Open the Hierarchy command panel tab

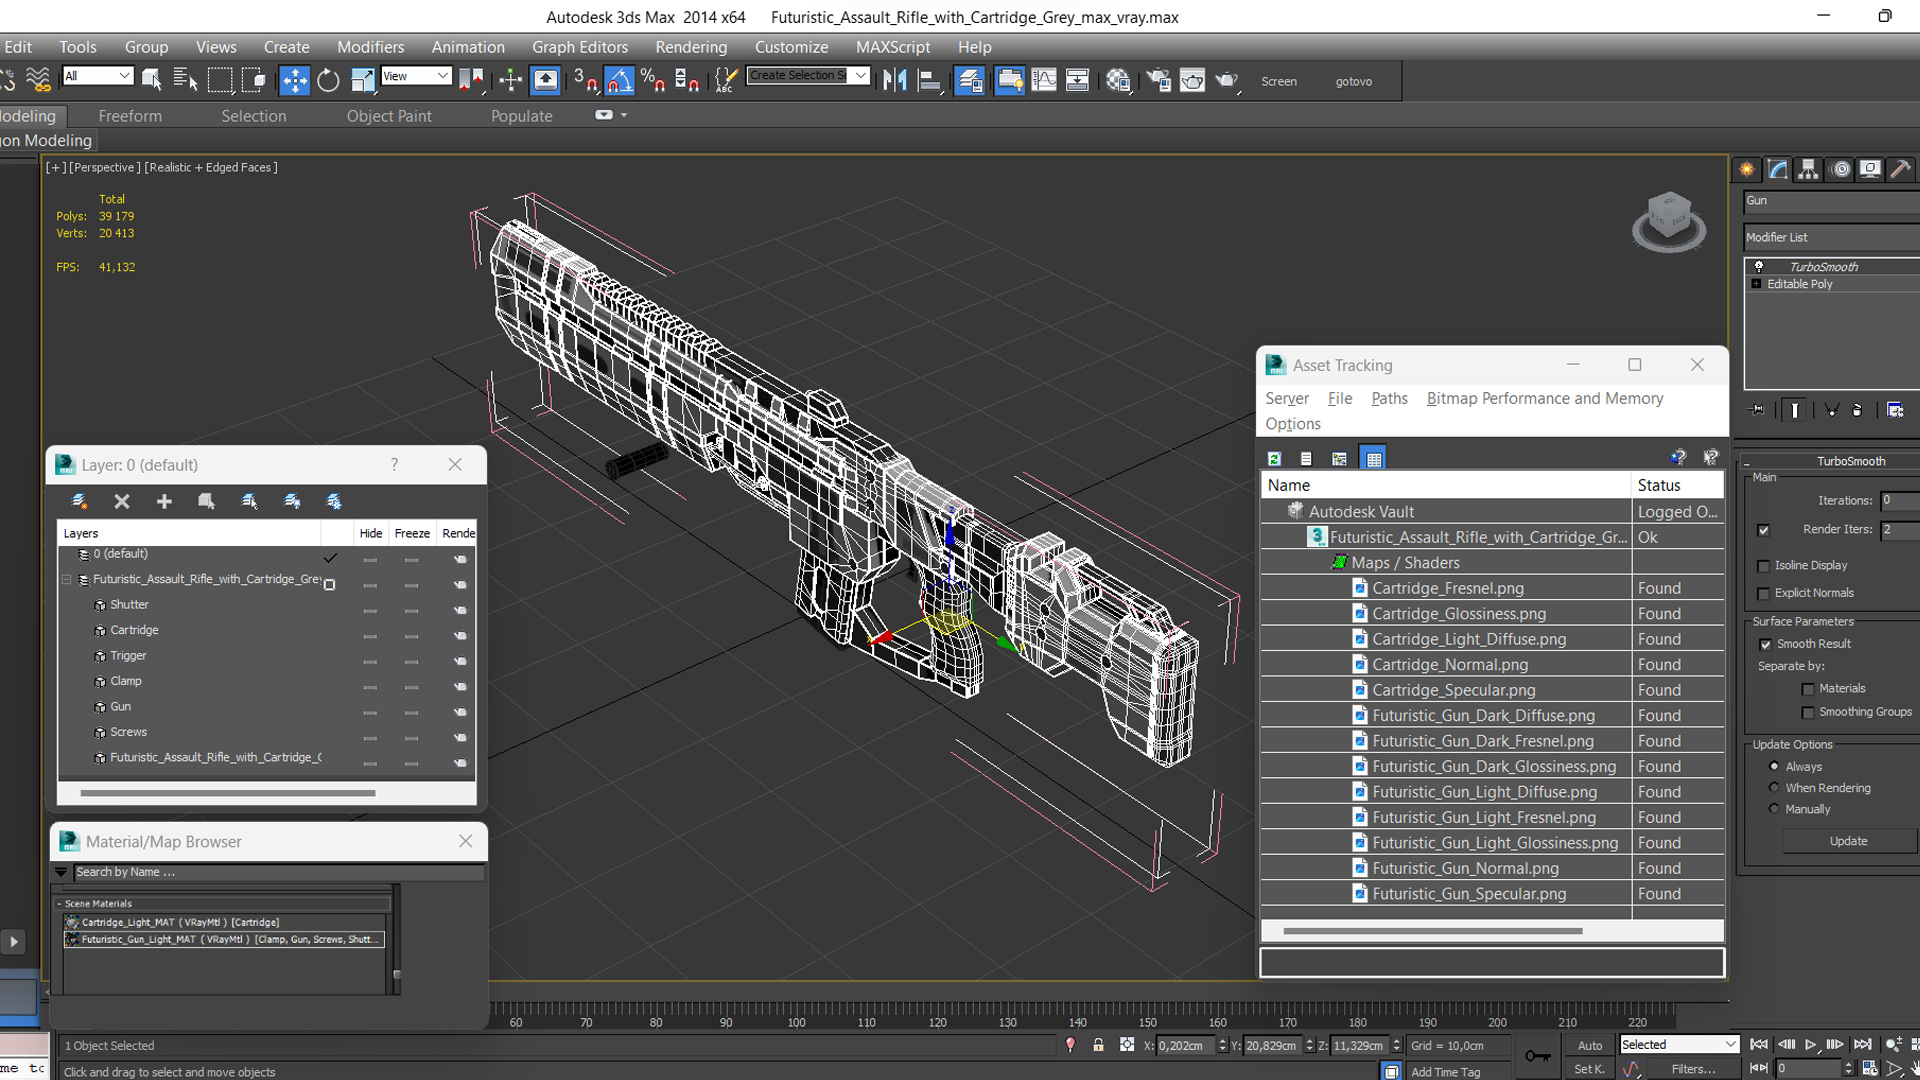1808,169
